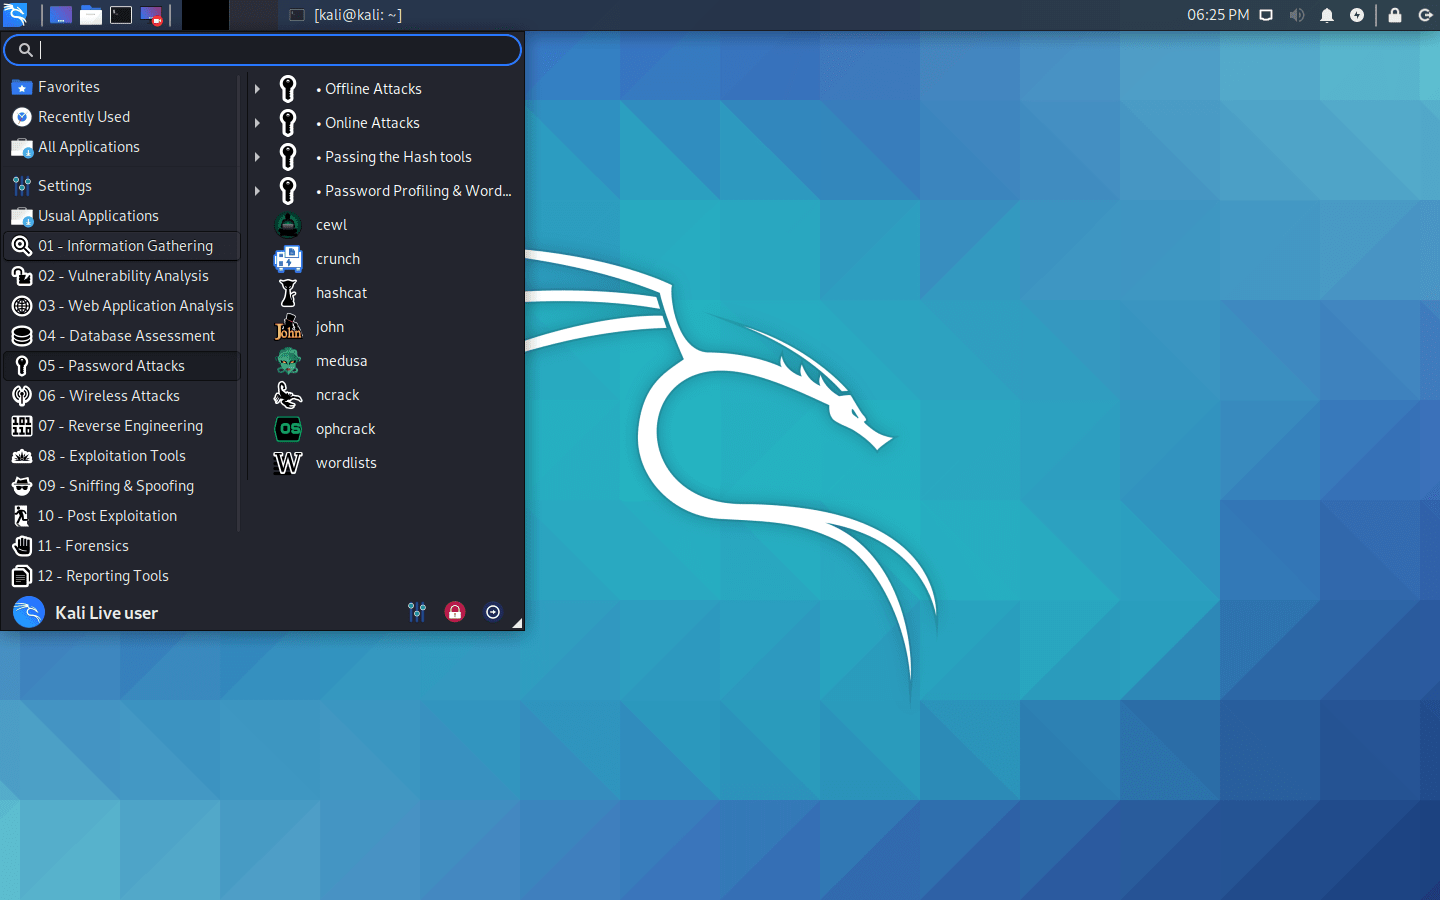This screenshot has height=900, width=1440.
Task: Open 12 - Reporting Tools
Action: pos(122,576)
